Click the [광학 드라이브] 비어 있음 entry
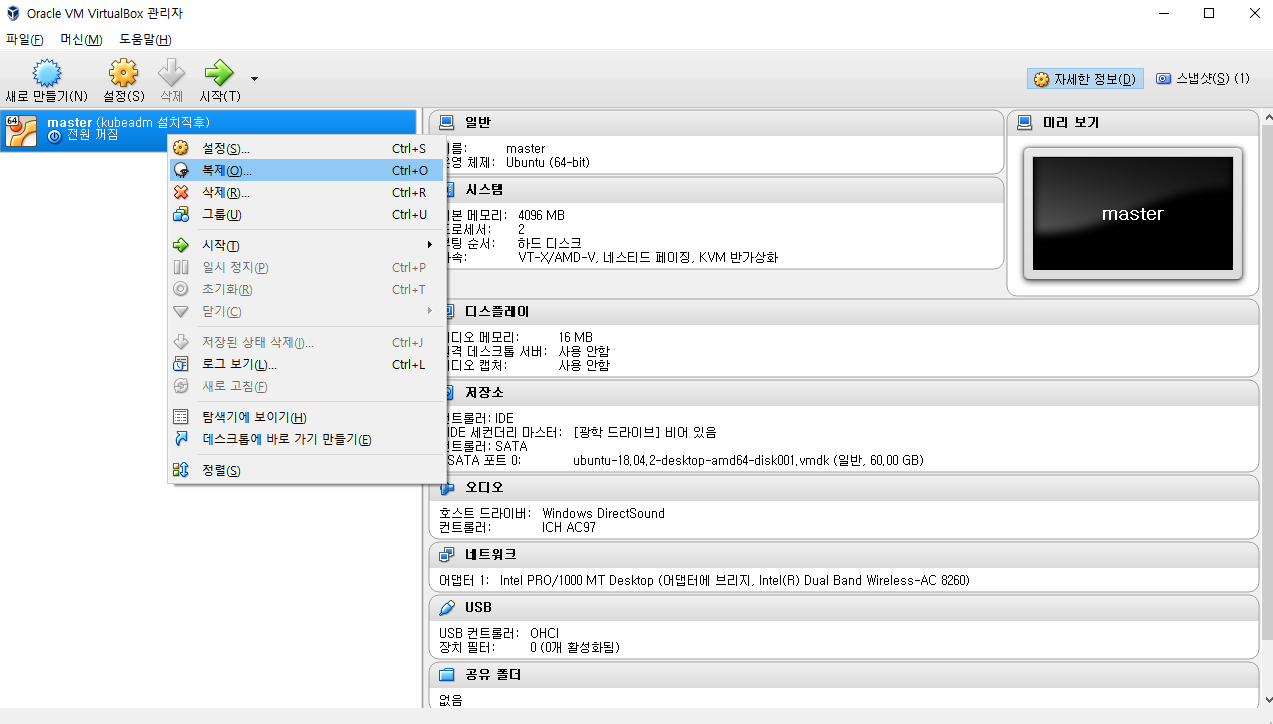1273x724 pixels. coord(645,433)
